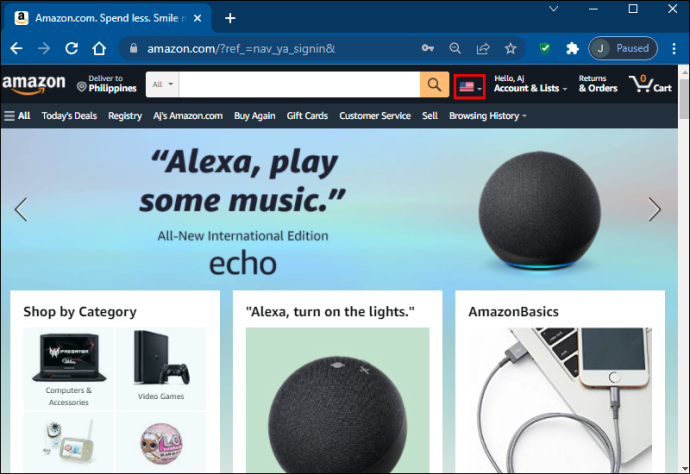The height and width of the screenshot is (474, 690).
Task: Click the Paused profile button
Action: pyautogui.click(x=623, y=48)
